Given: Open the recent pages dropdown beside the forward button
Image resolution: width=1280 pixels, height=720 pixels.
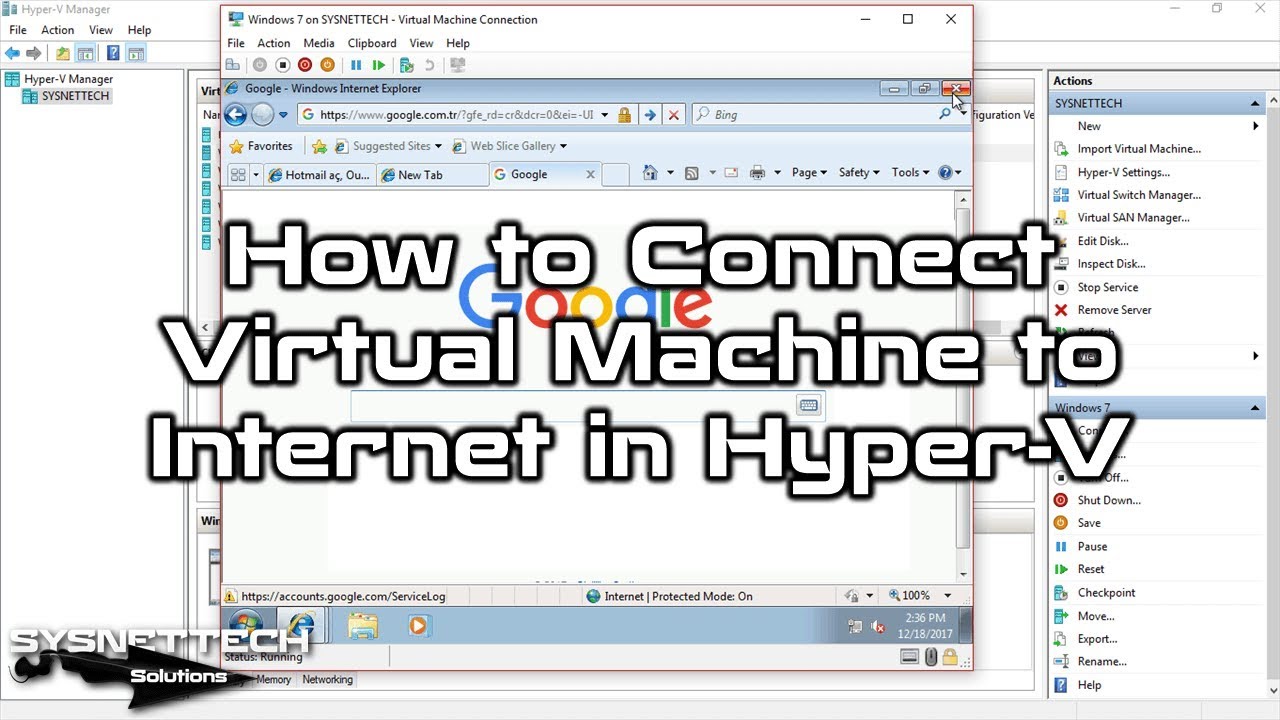Looking at the screenshot, I should (x=283, y=115).
